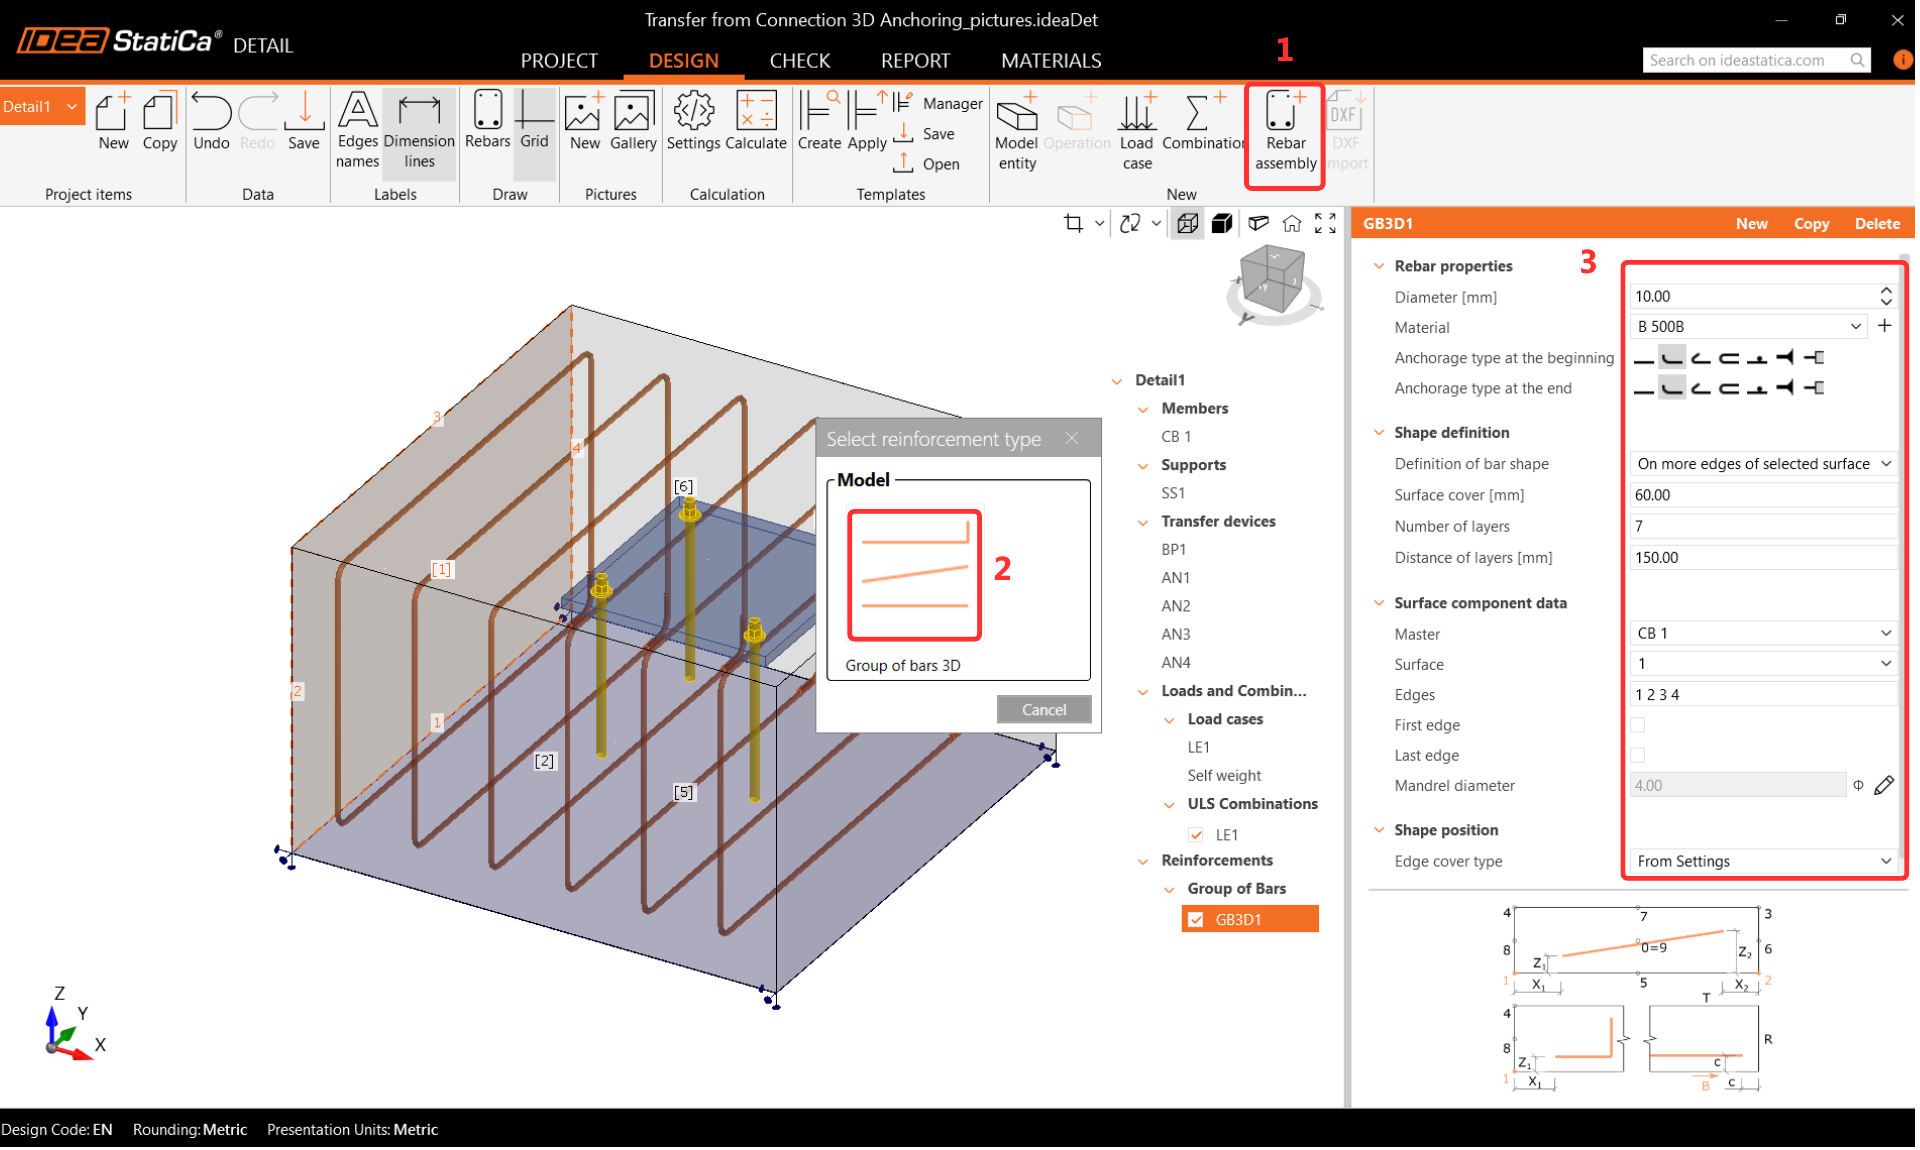
Task: Click Delete in GB3D1 header
Action: click(1876, 223)
